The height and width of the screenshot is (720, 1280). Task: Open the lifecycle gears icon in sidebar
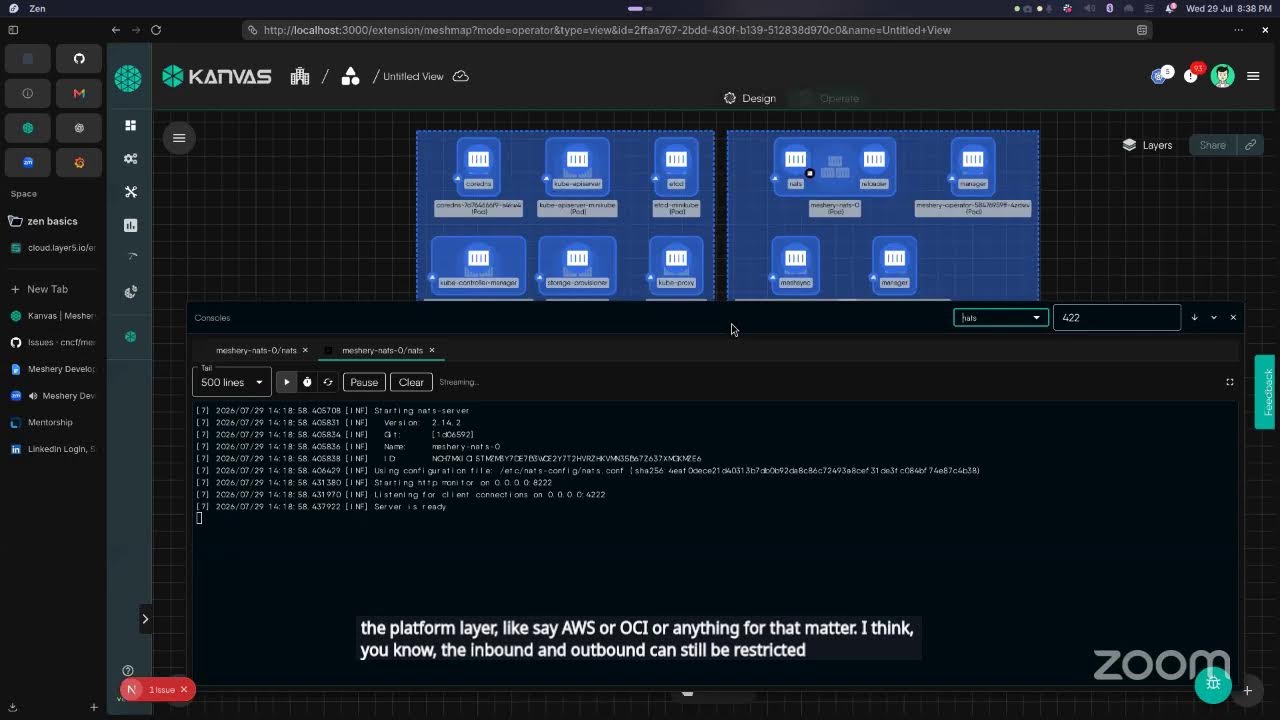pos(130,159)
